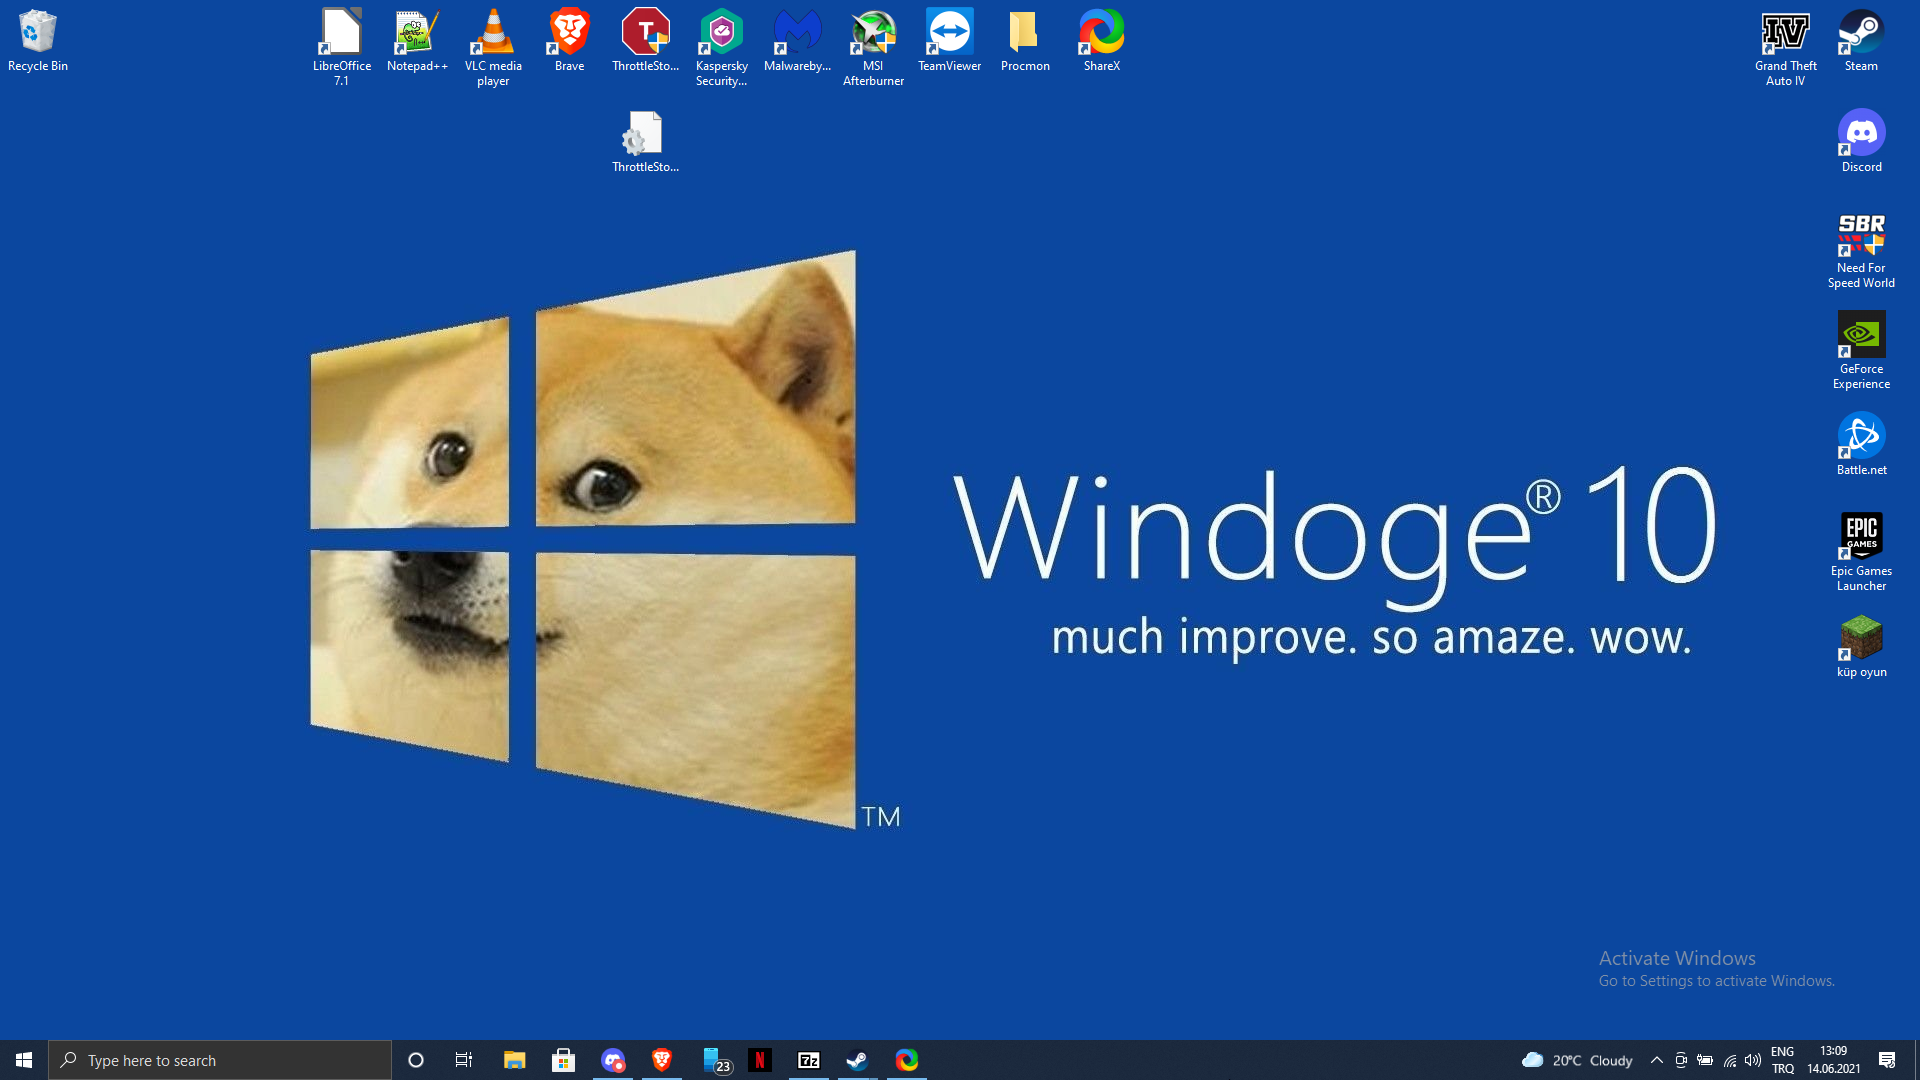Open the volume speaker control
Screen dimensions: 1920x1080
pos(1753,1060)
